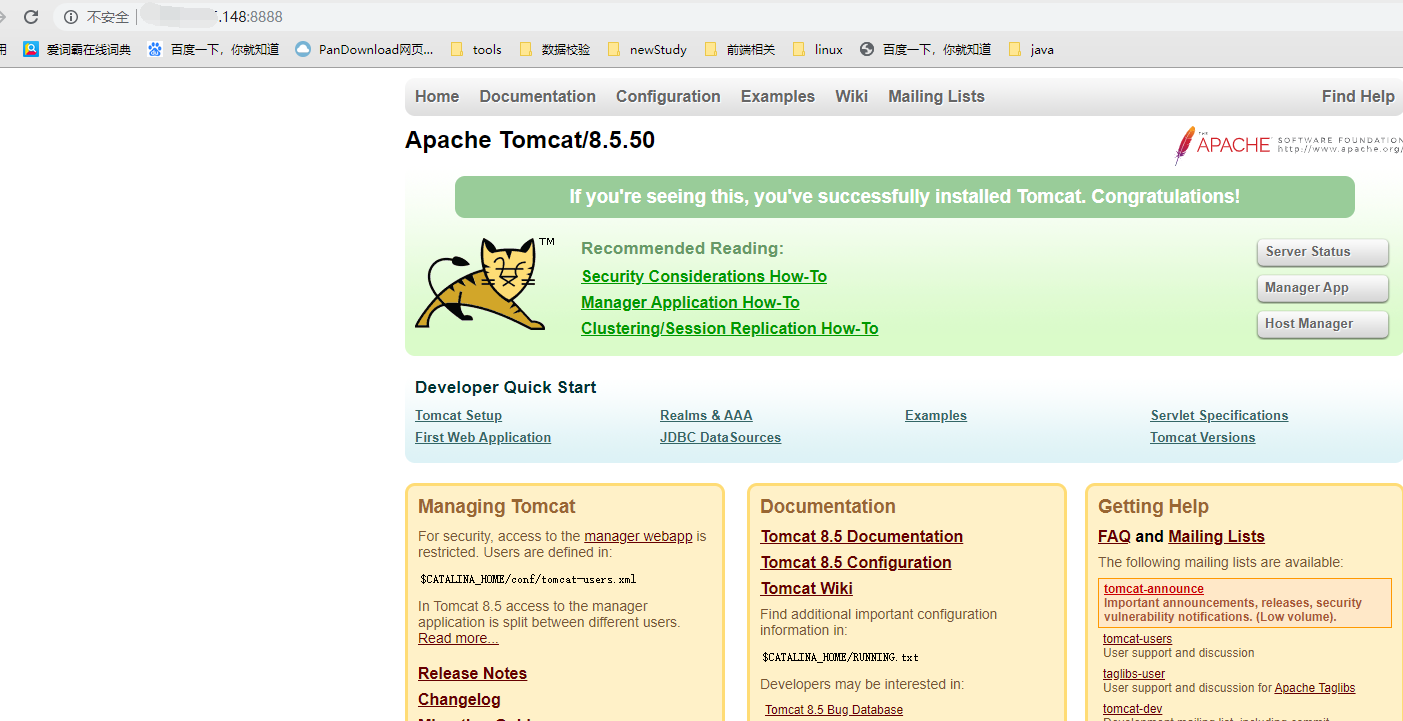Click the Apache Software Foundation logo
This screenshot has height=721, width=1403.
click(1288, 145)
